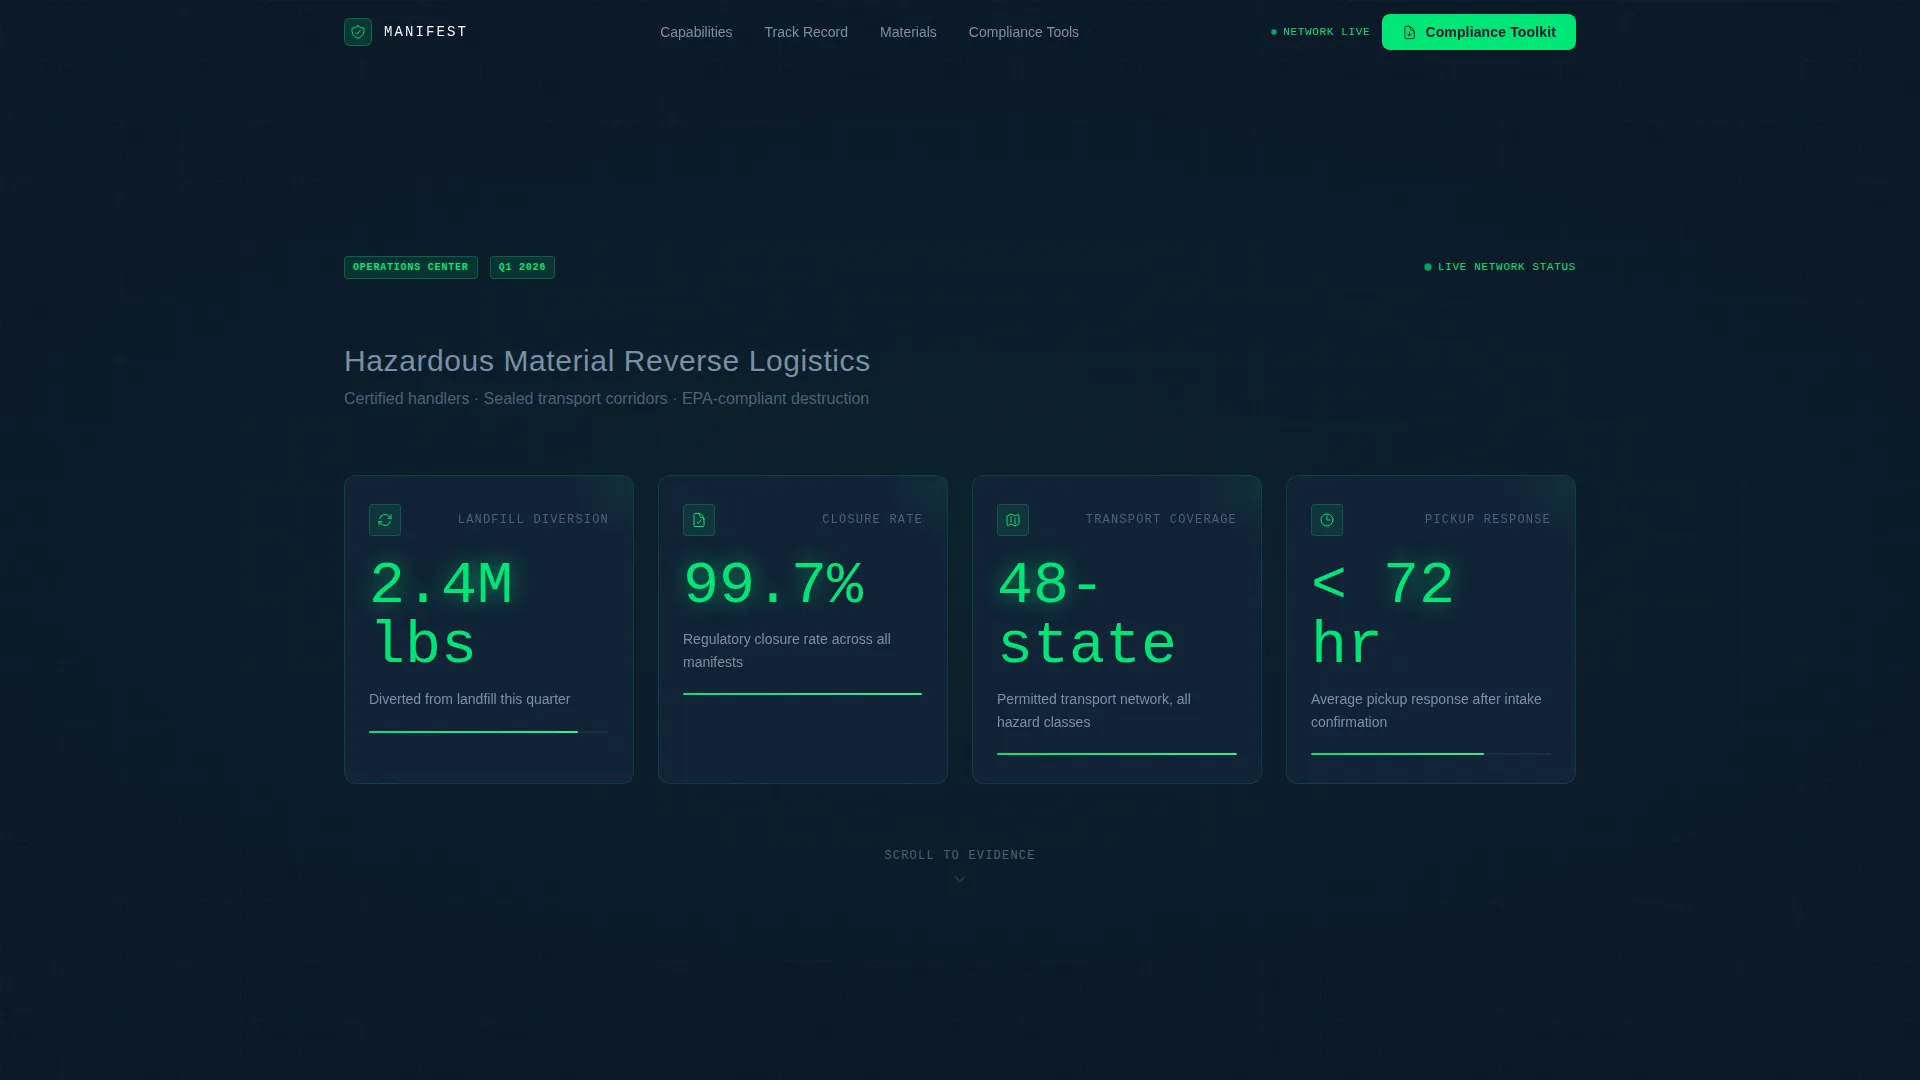Open the Track Record nav item
The height and width of the screenshot is (1080, 1920).
tap(806, 32)
